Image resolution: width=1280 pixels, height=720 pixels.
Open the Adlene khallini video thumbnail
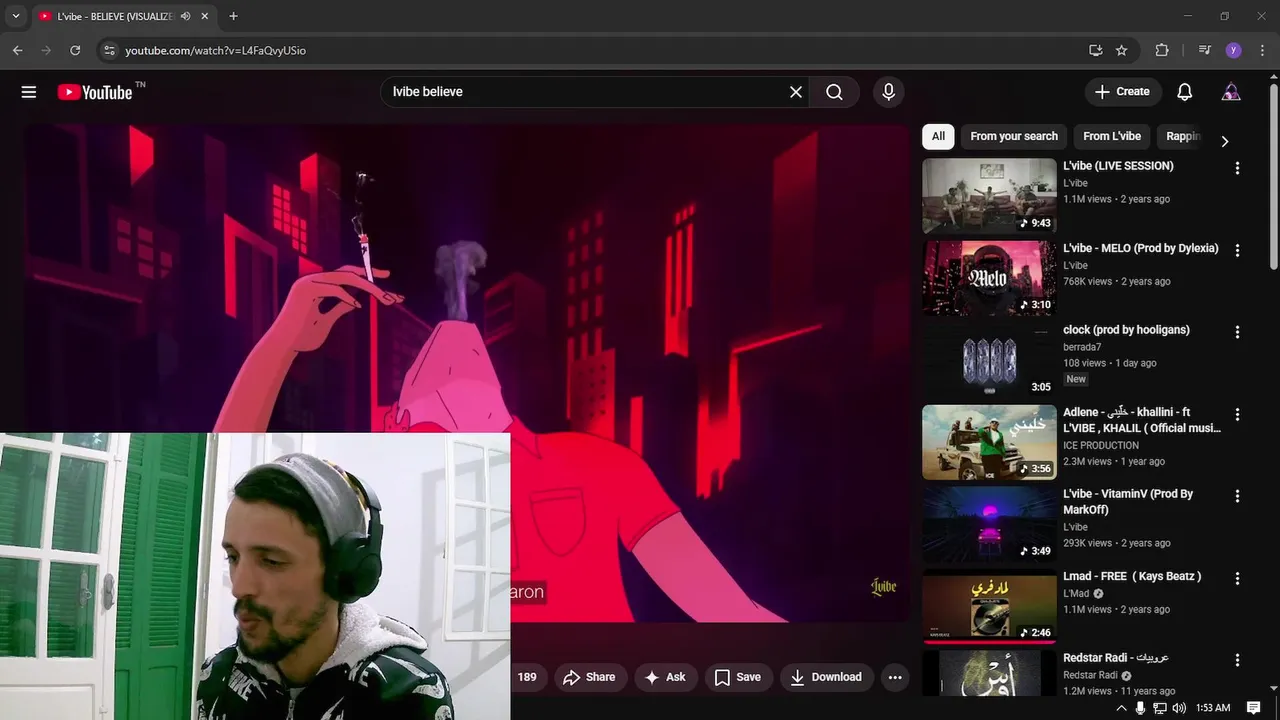point(989,442)
